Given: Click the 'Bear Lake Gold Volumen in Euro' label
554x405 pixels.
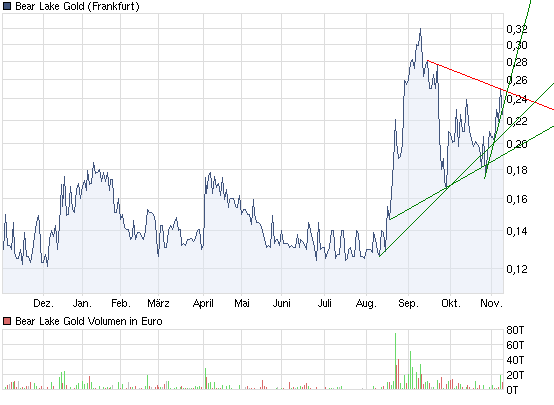Looking at the screenshot, I should 89,321.
